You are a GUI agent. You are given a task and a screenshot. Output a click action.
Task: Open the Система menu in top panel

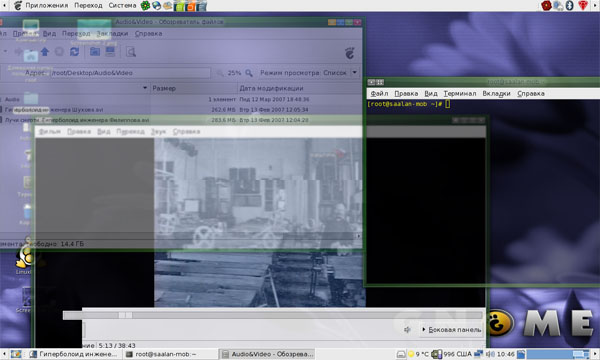click(122, 5)
